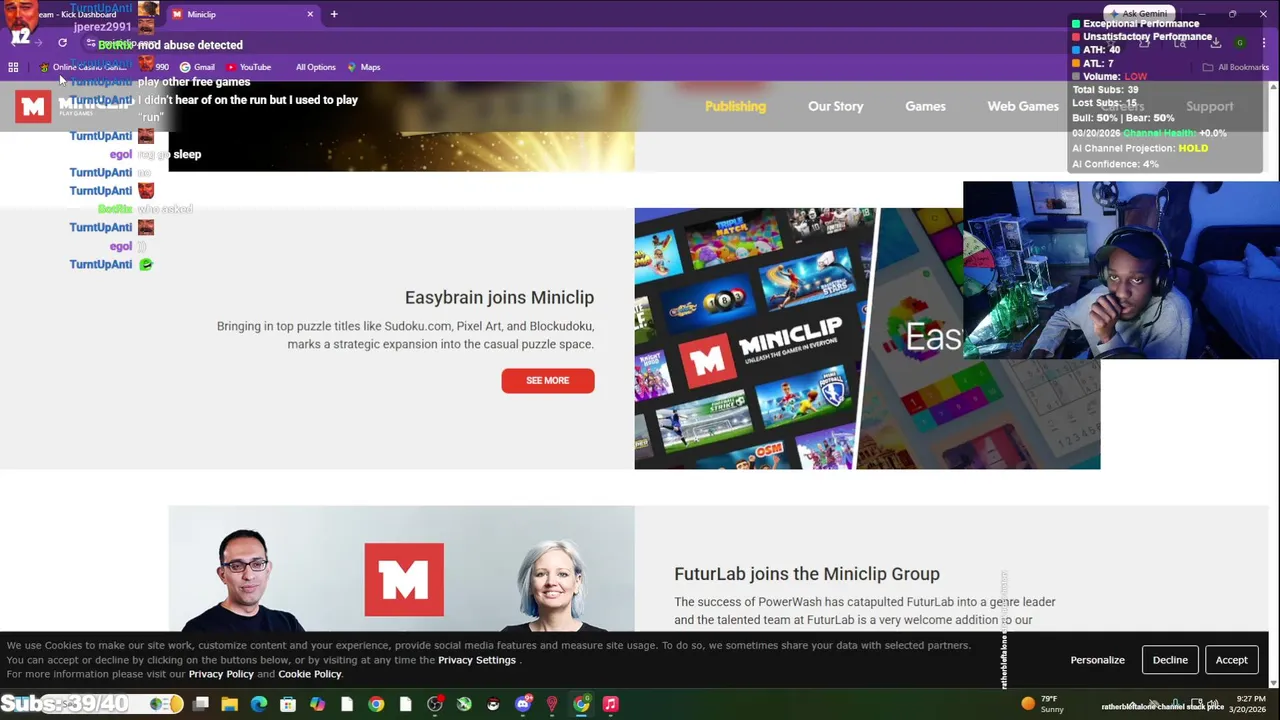Open the Chrome three-dot menu
Image resolution: width=1280 pixels, height=720 pixels.
pos(1264,43)
